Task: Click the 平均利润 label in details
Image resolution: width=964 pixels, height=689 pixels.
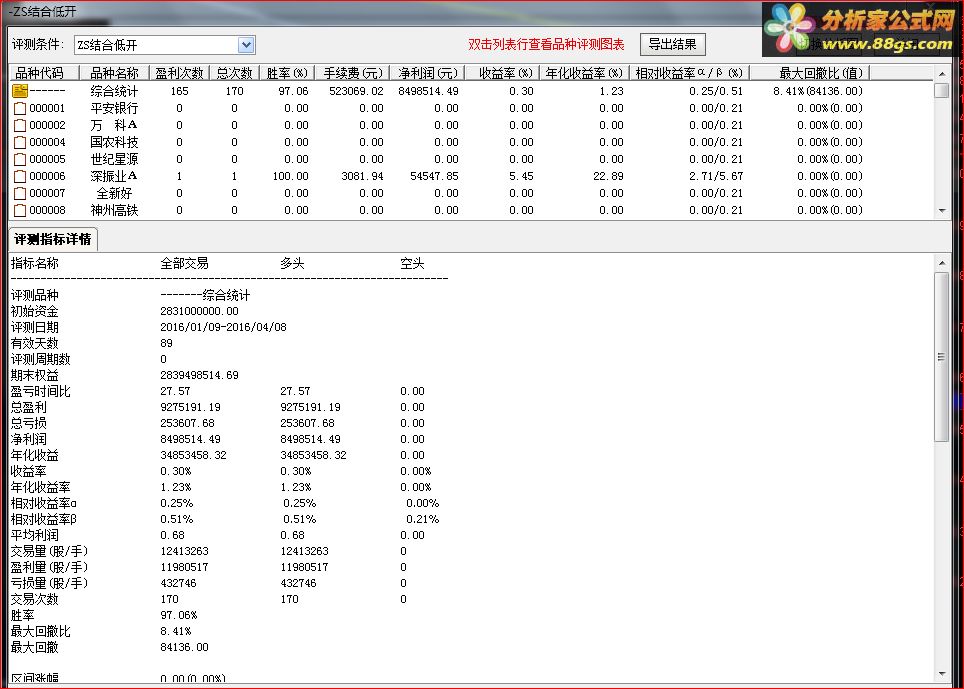Action: coord(34,535)
